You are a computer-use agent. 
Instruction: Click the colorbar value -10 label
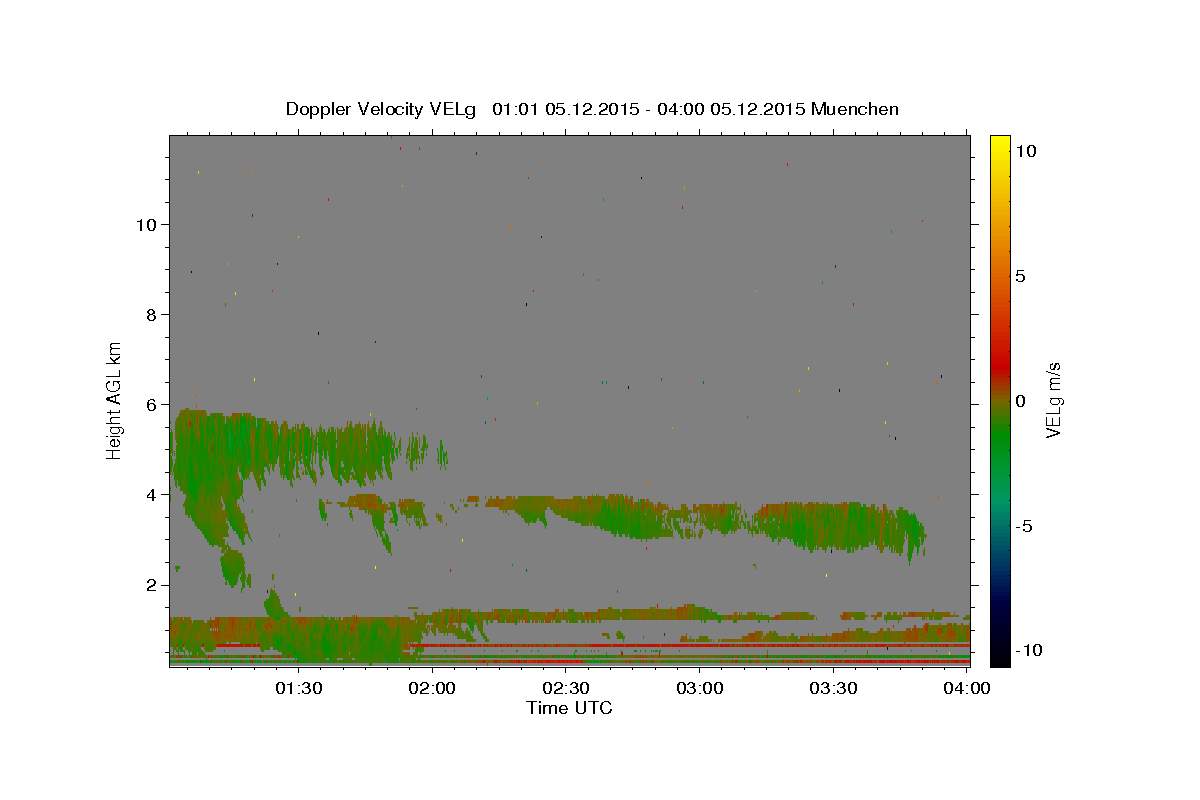[1028, 650]
